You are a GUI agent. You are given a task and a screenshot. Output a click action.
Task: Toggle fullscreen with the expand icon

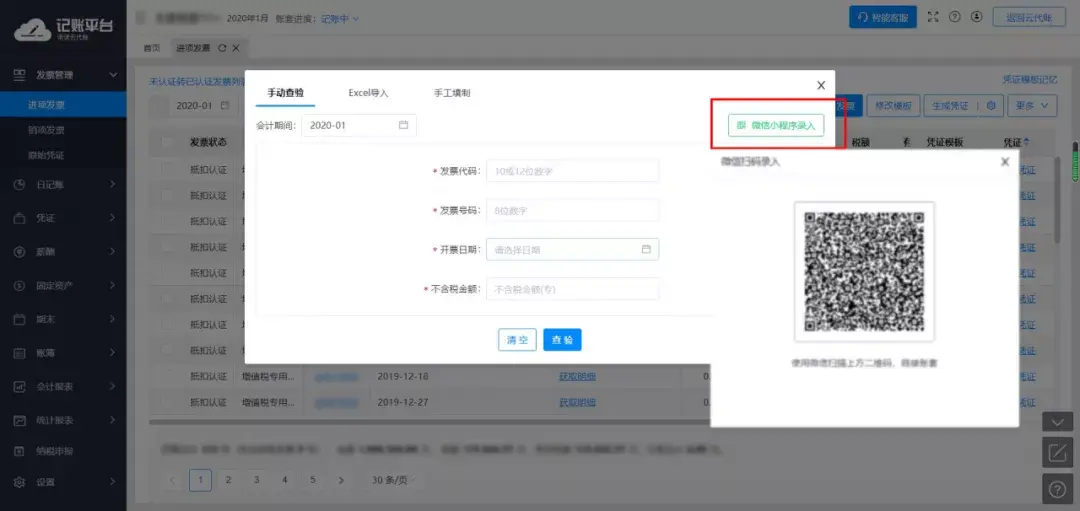tap(933, 17)
